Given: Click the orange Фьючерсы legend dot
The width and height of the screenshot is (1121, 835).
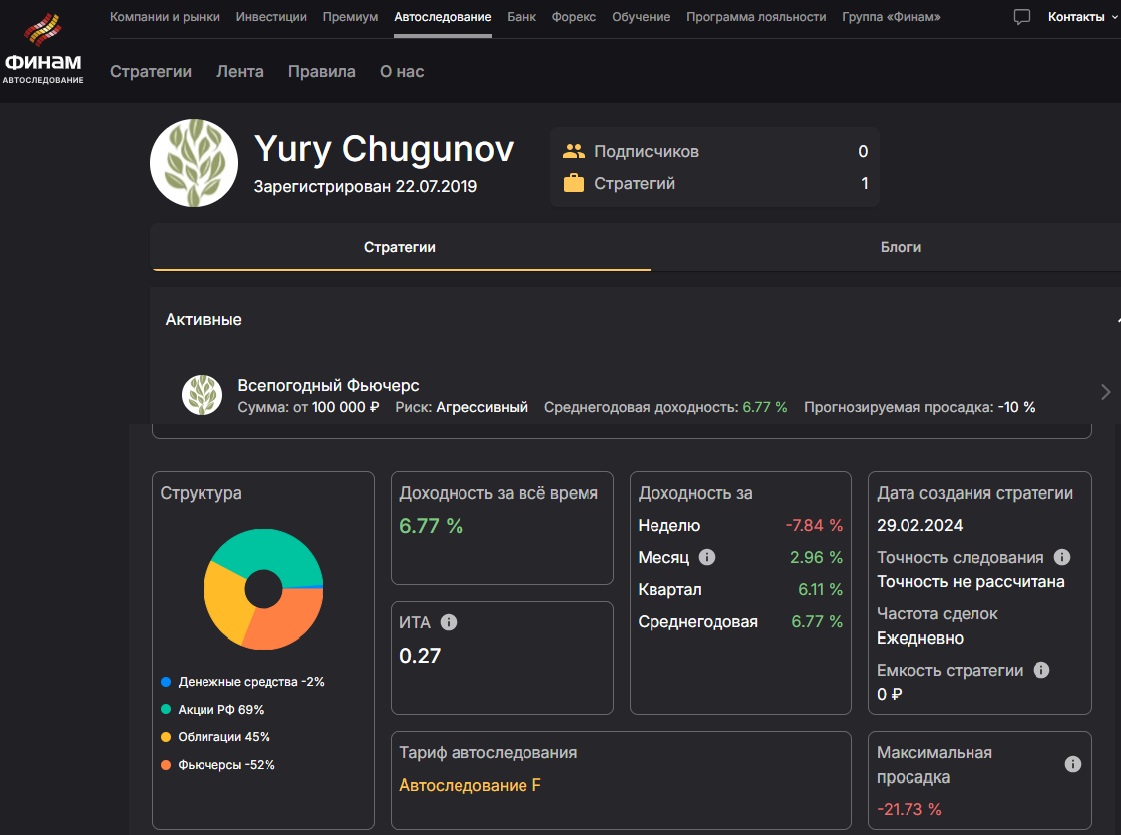Looking at the screenshot, I should [166, 765].
